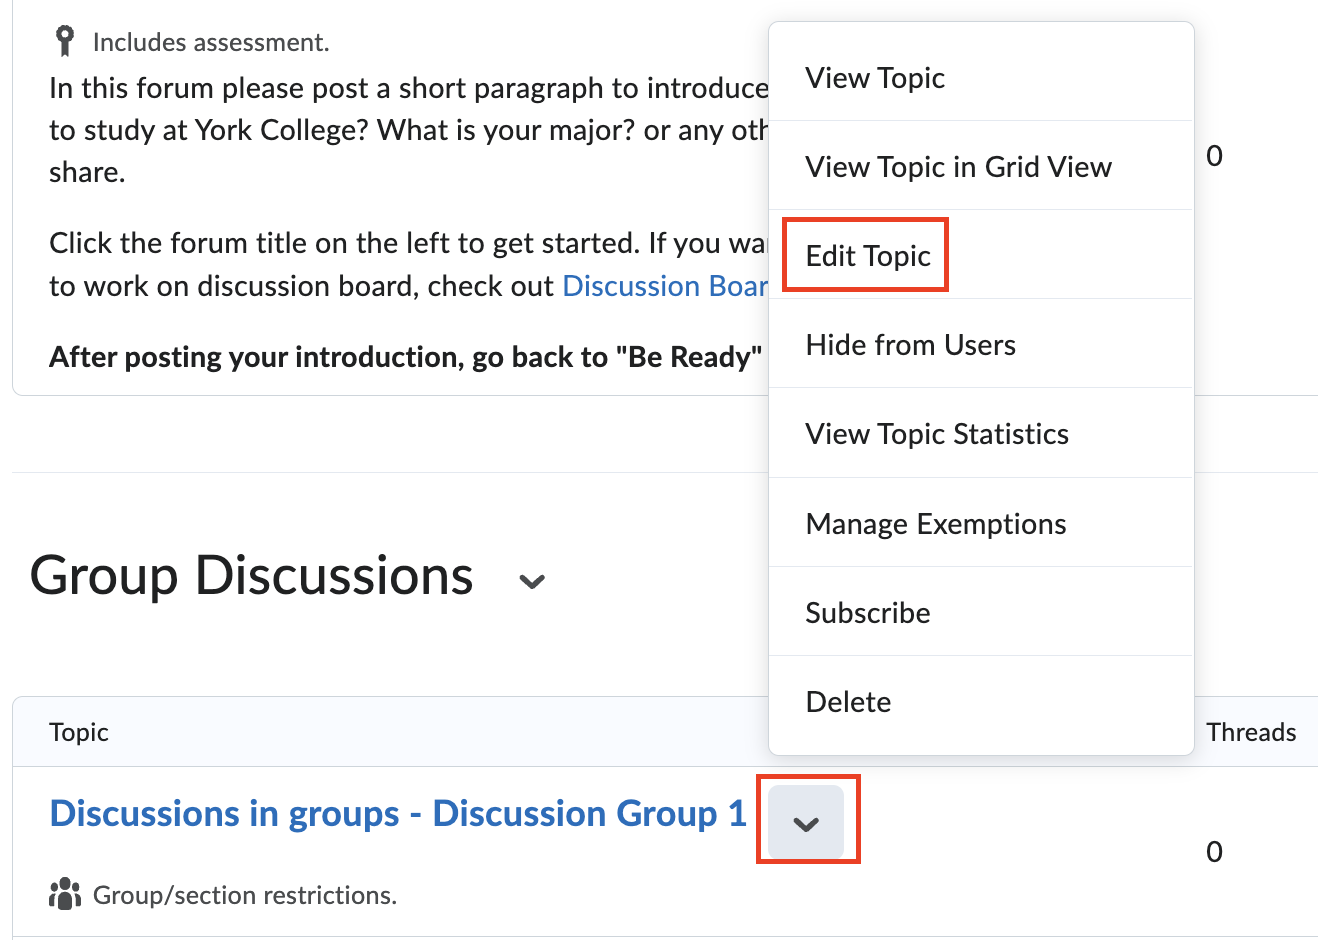This screenshot has height=940, width=1318.
Task: Toggle the Discussion Group 1 actions dropdown arrow
Action: (x=806, y=823)
